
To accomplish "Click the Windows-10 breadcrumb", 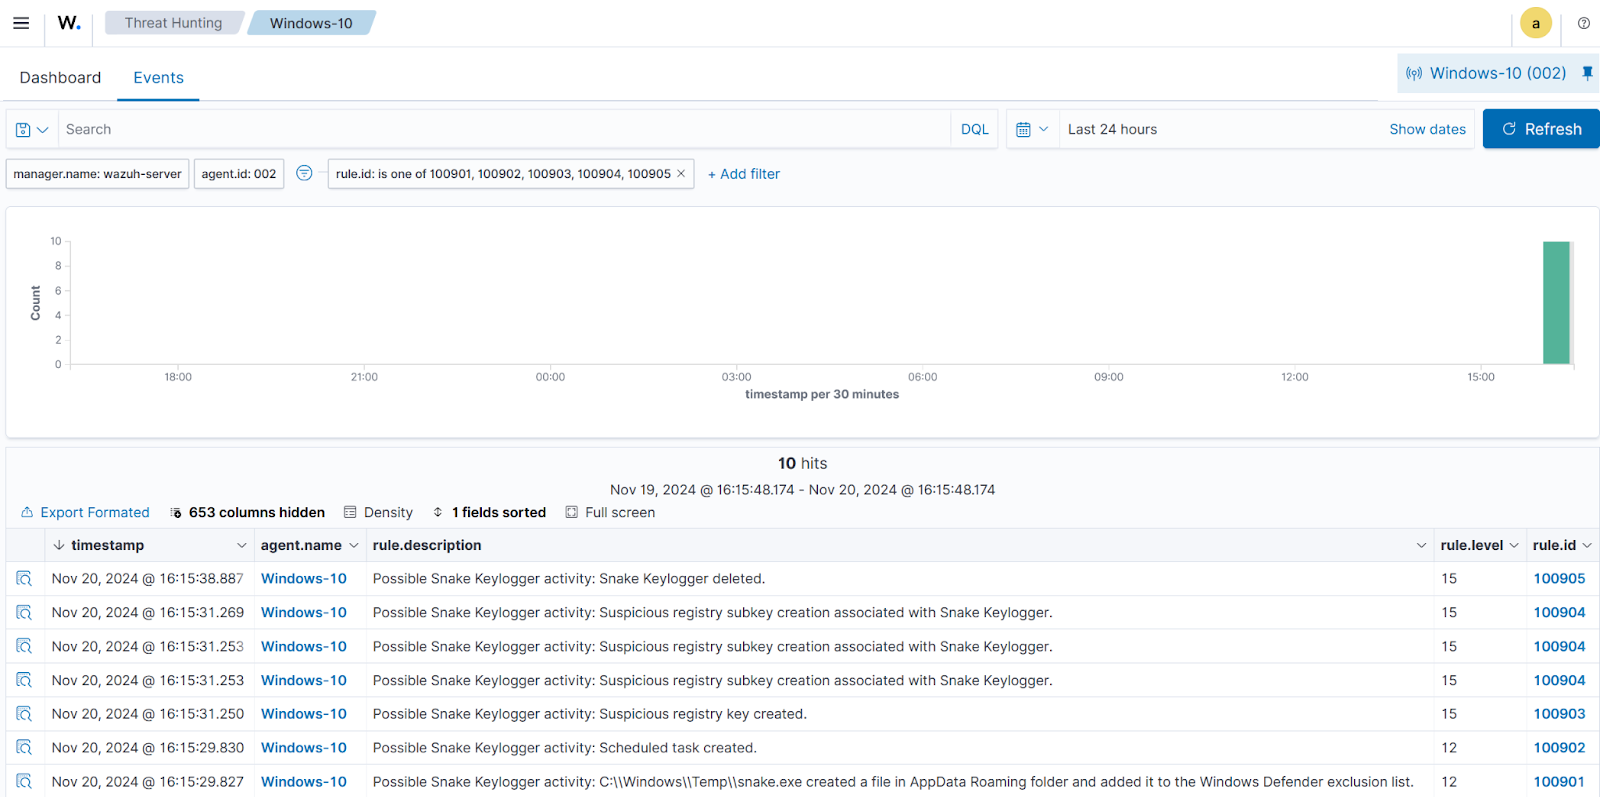I will click(311, 23).
